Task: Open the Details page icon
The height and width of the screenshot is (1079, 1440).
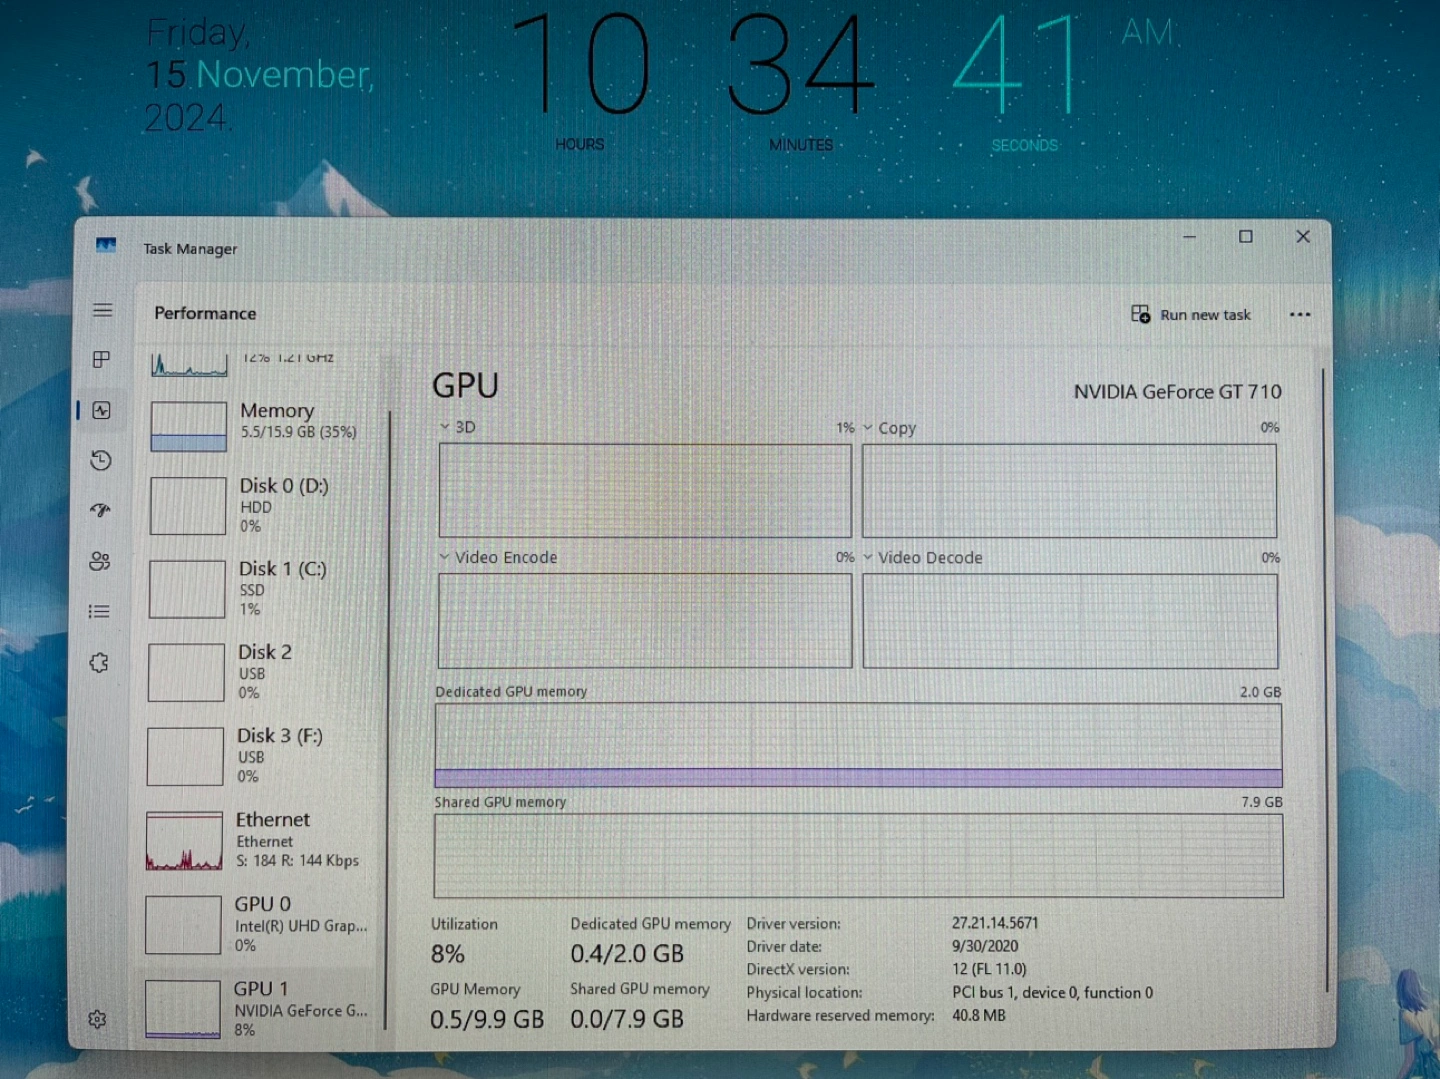Action: coord(99,611)
